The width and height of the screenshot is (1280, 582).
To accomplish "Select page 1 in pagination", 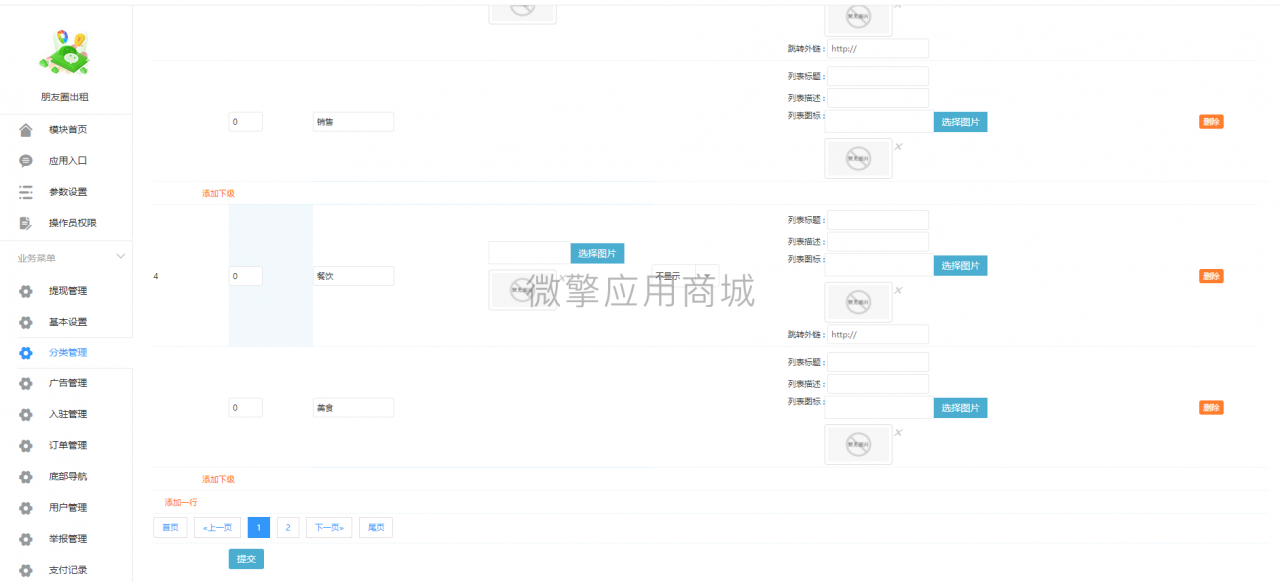I will coord(258,527).
